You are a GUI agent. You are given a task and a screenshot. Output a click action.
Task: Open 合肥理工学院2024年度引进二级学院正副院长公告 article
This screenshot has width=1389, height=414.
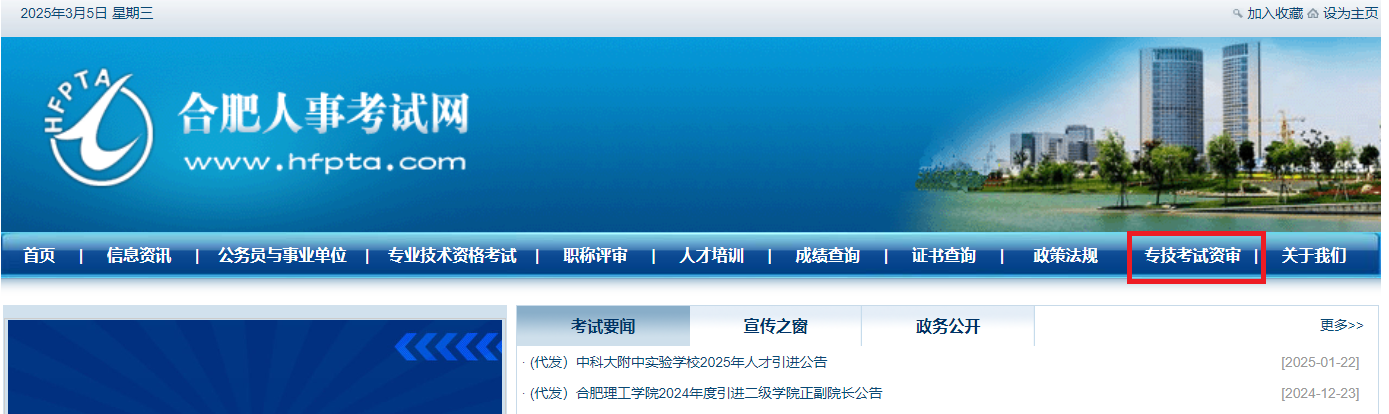pos(729,393)
